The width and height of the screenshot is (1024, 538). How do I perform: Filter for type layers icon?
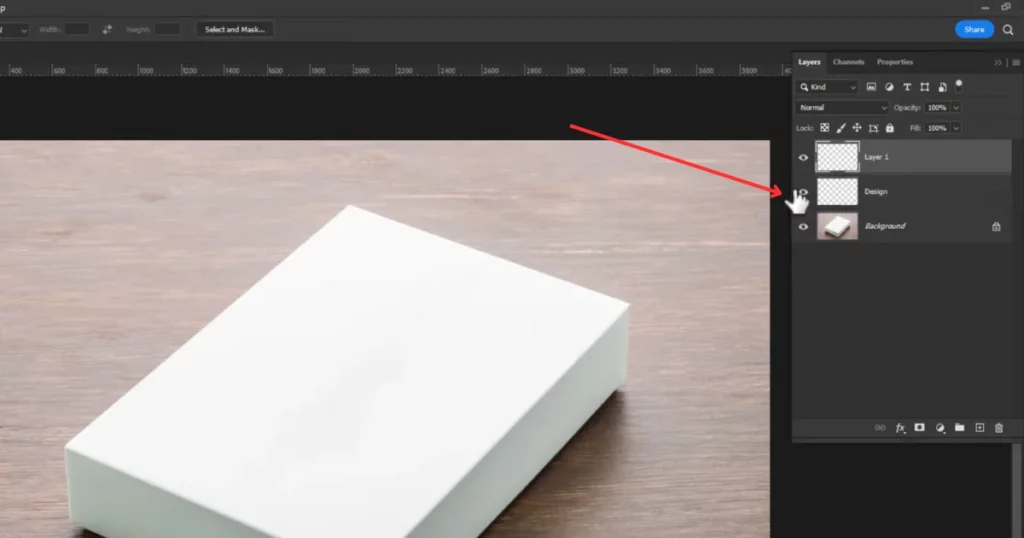(x=906, y=87)
